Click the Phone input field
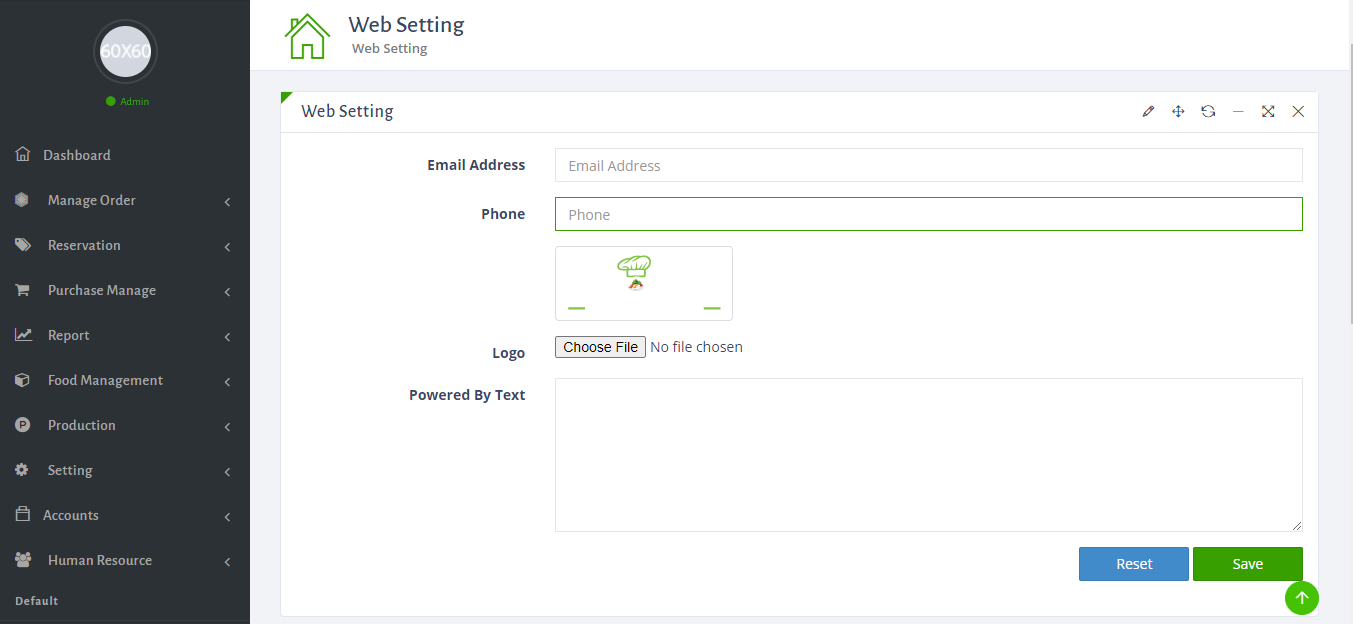 click(928, 214)
